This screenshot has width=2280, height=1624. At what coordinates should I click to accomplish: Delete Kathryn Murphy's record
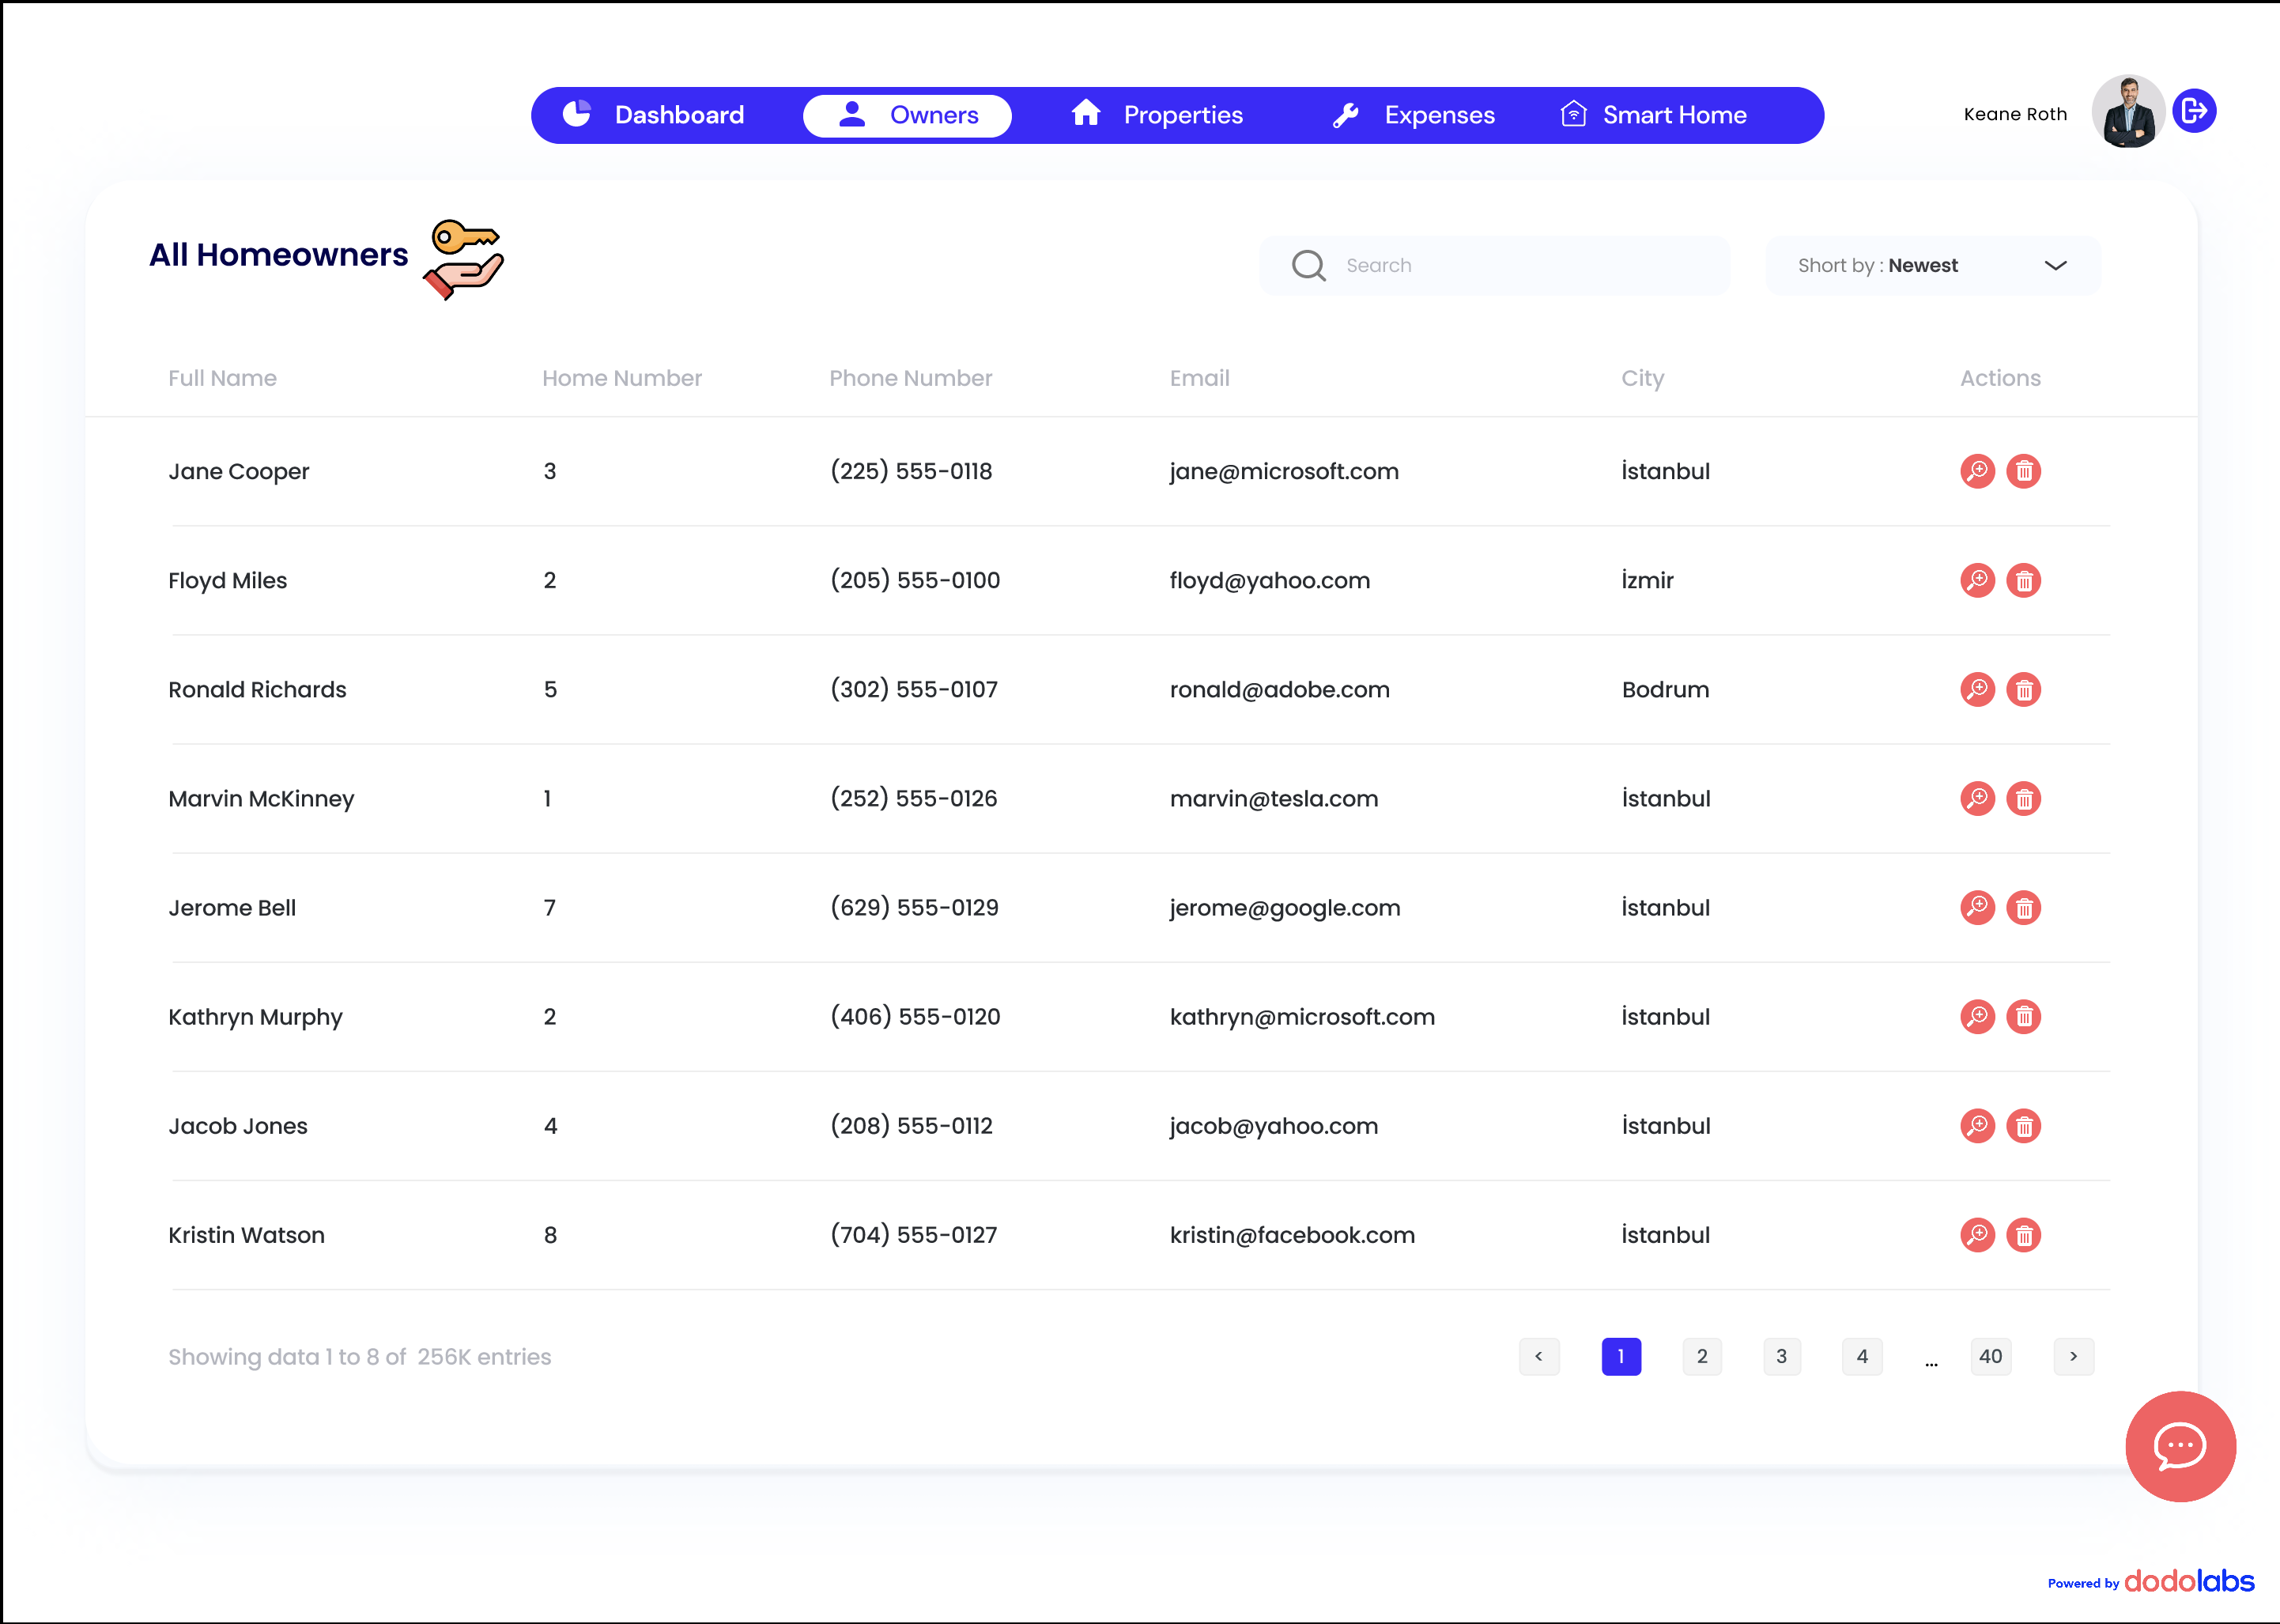click(2023, 1016)
